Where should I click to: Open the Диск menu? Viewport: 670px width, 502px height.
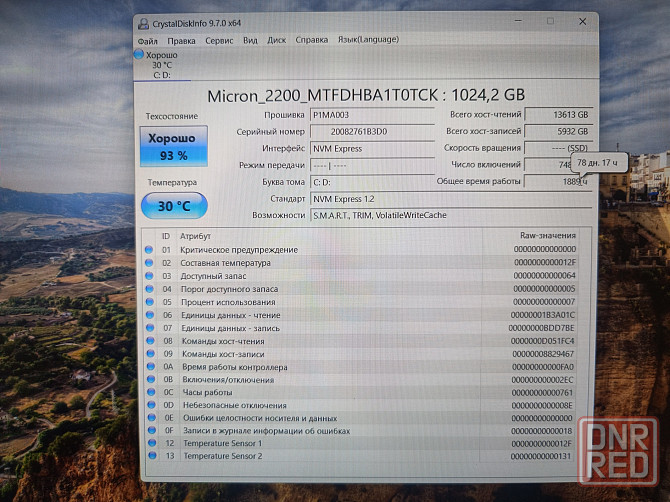pyautogui.click(x=277, y=40)
